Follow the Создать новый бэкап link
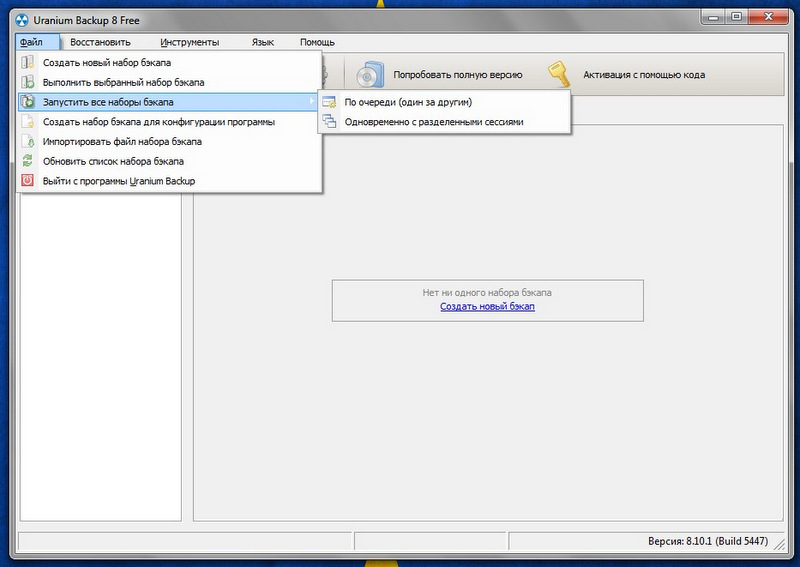This screenshot has height=567, width=800. coord(487,306)
